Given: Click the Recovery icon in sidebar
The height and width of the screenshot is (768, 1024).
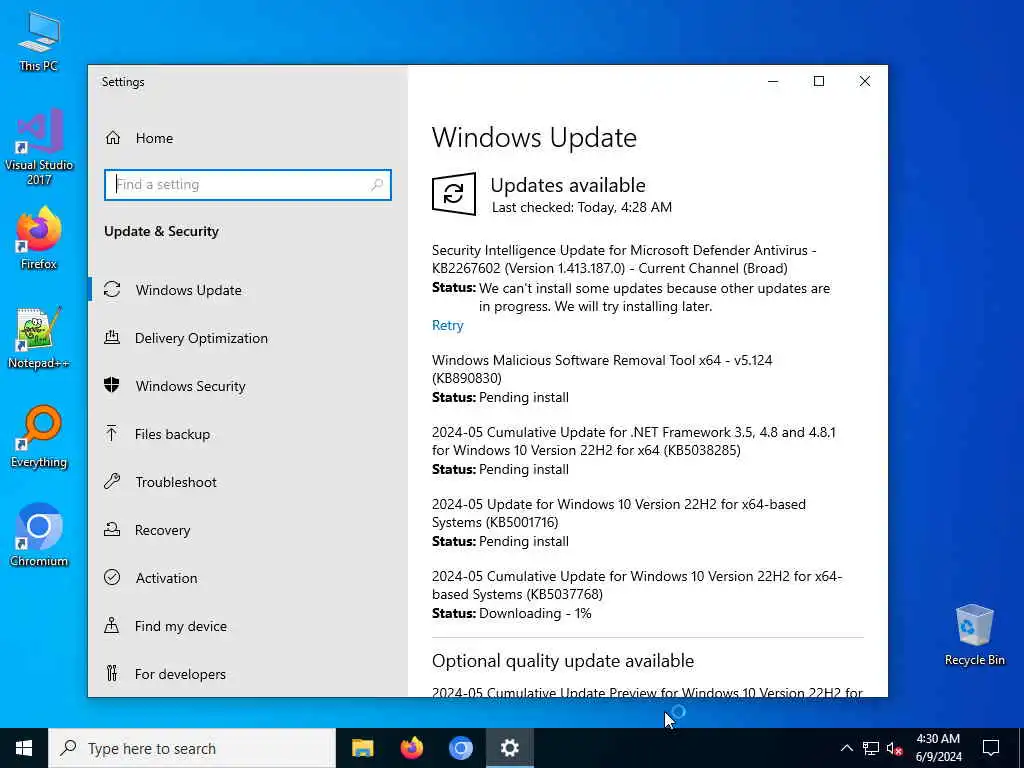Looking at the screenshot, I should pos(112,529).
